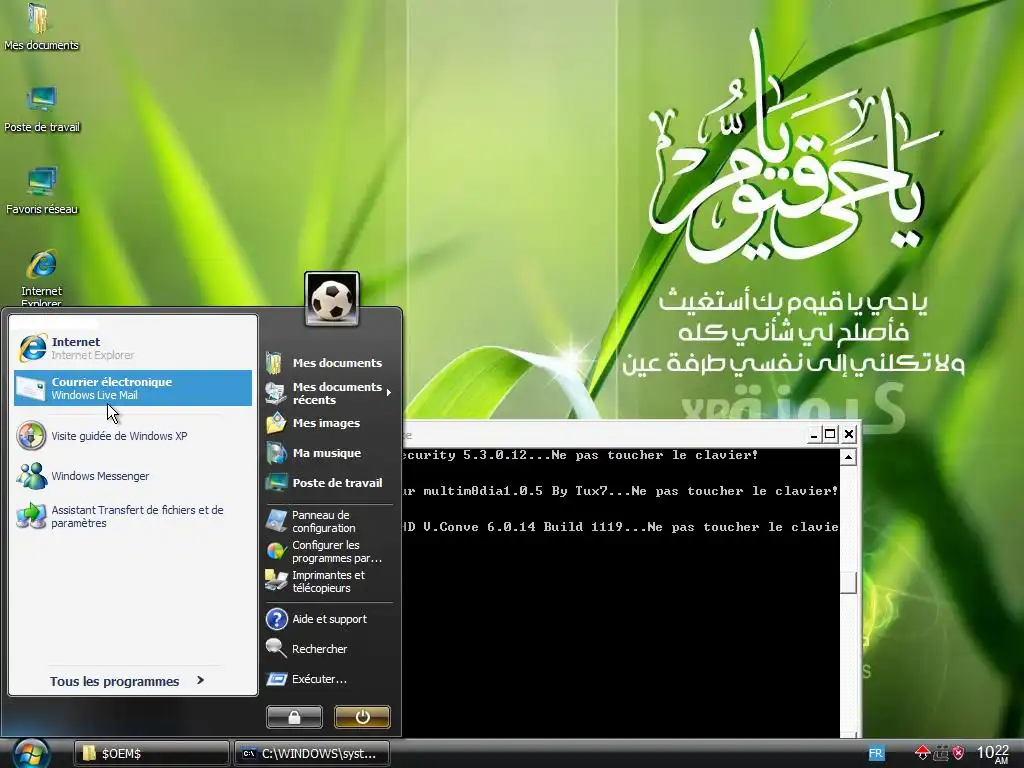Open Internet Explorer desktop shortcut
Viewport: 1024px width, 768px height.
point(42,278)
